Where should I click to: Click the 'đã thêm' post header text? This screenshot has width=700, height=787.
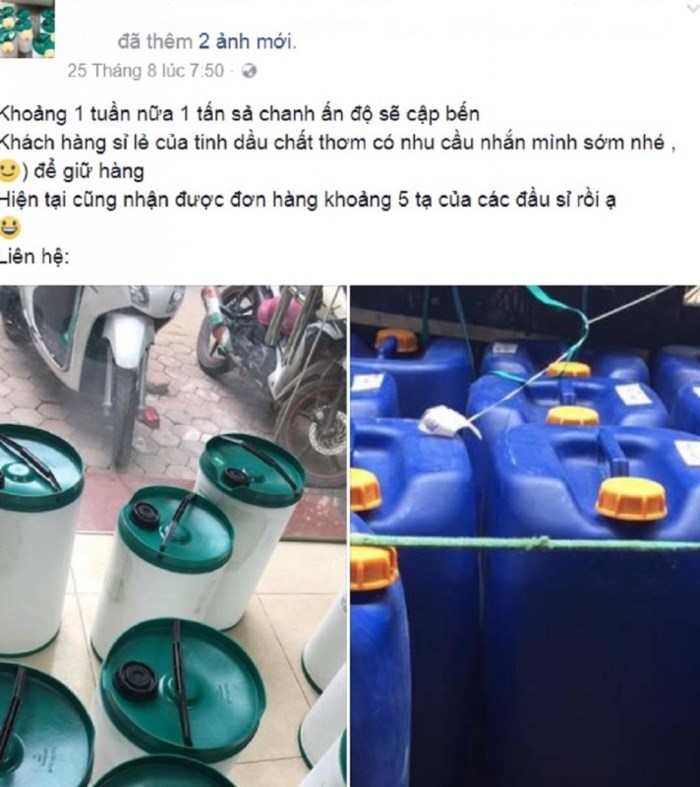pyautogui.click(x=155, y=42)
